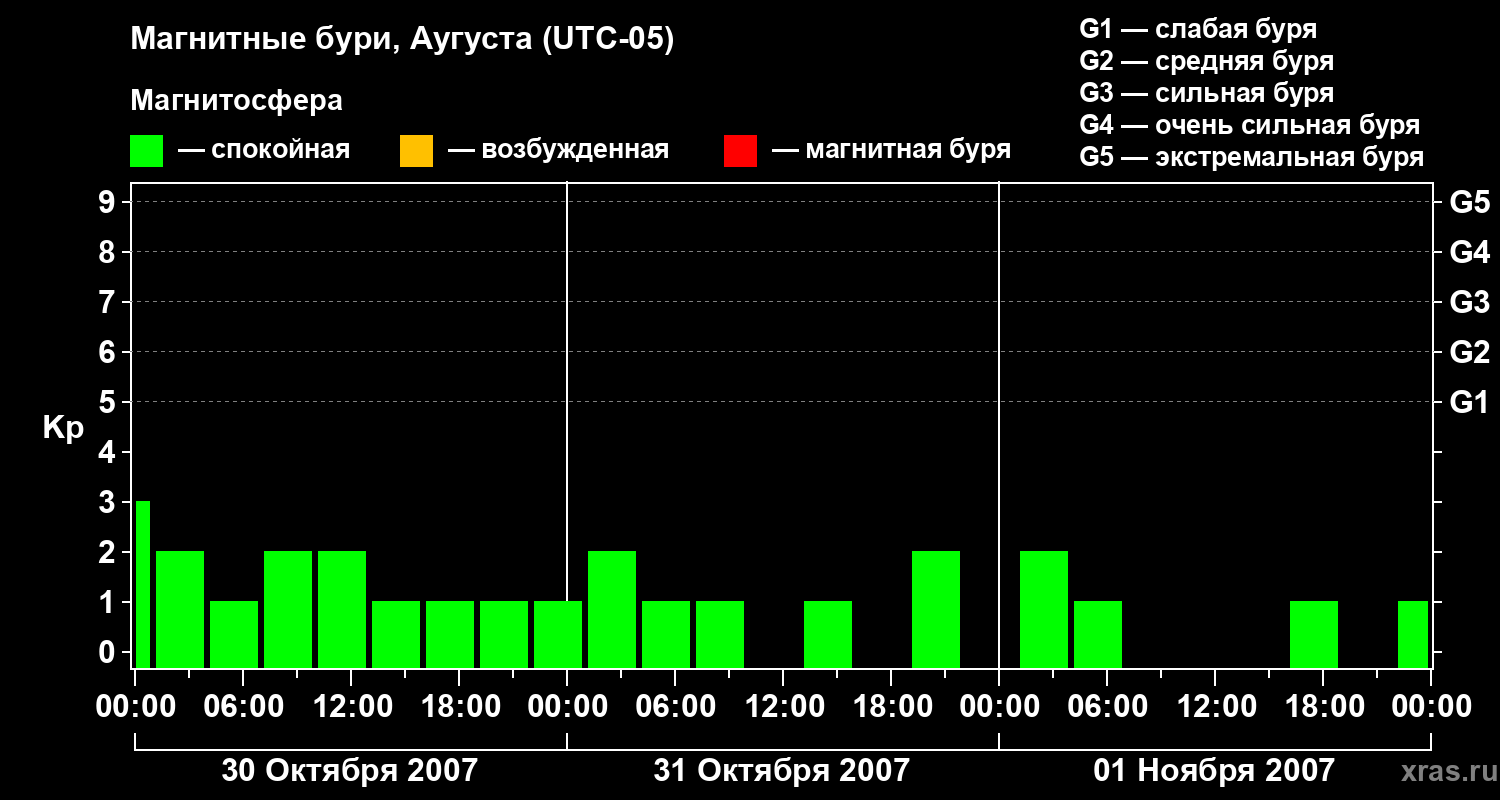Click the Kp 2 bar on 01 November
The height and width of the screenshot is (800, 1500).
pyautogui.click(x=1044, y=609)
